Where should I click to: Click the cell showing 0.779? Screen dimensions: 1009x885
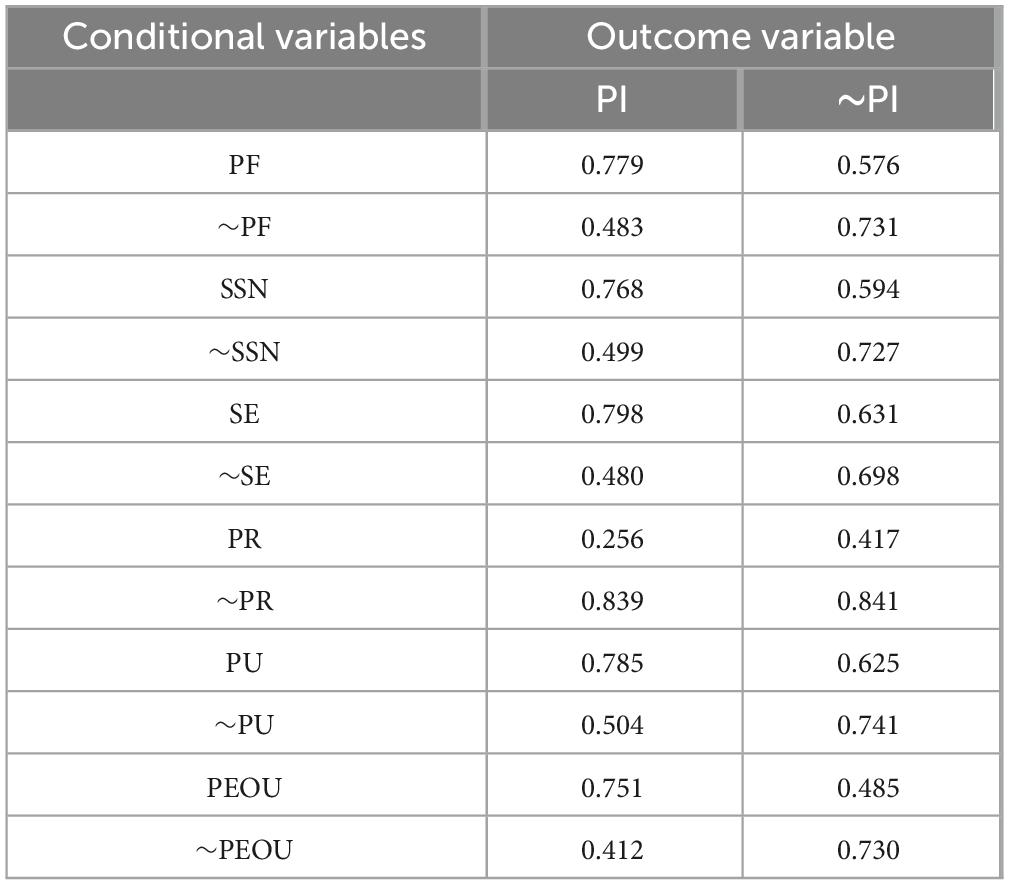[x=612, y=164]
